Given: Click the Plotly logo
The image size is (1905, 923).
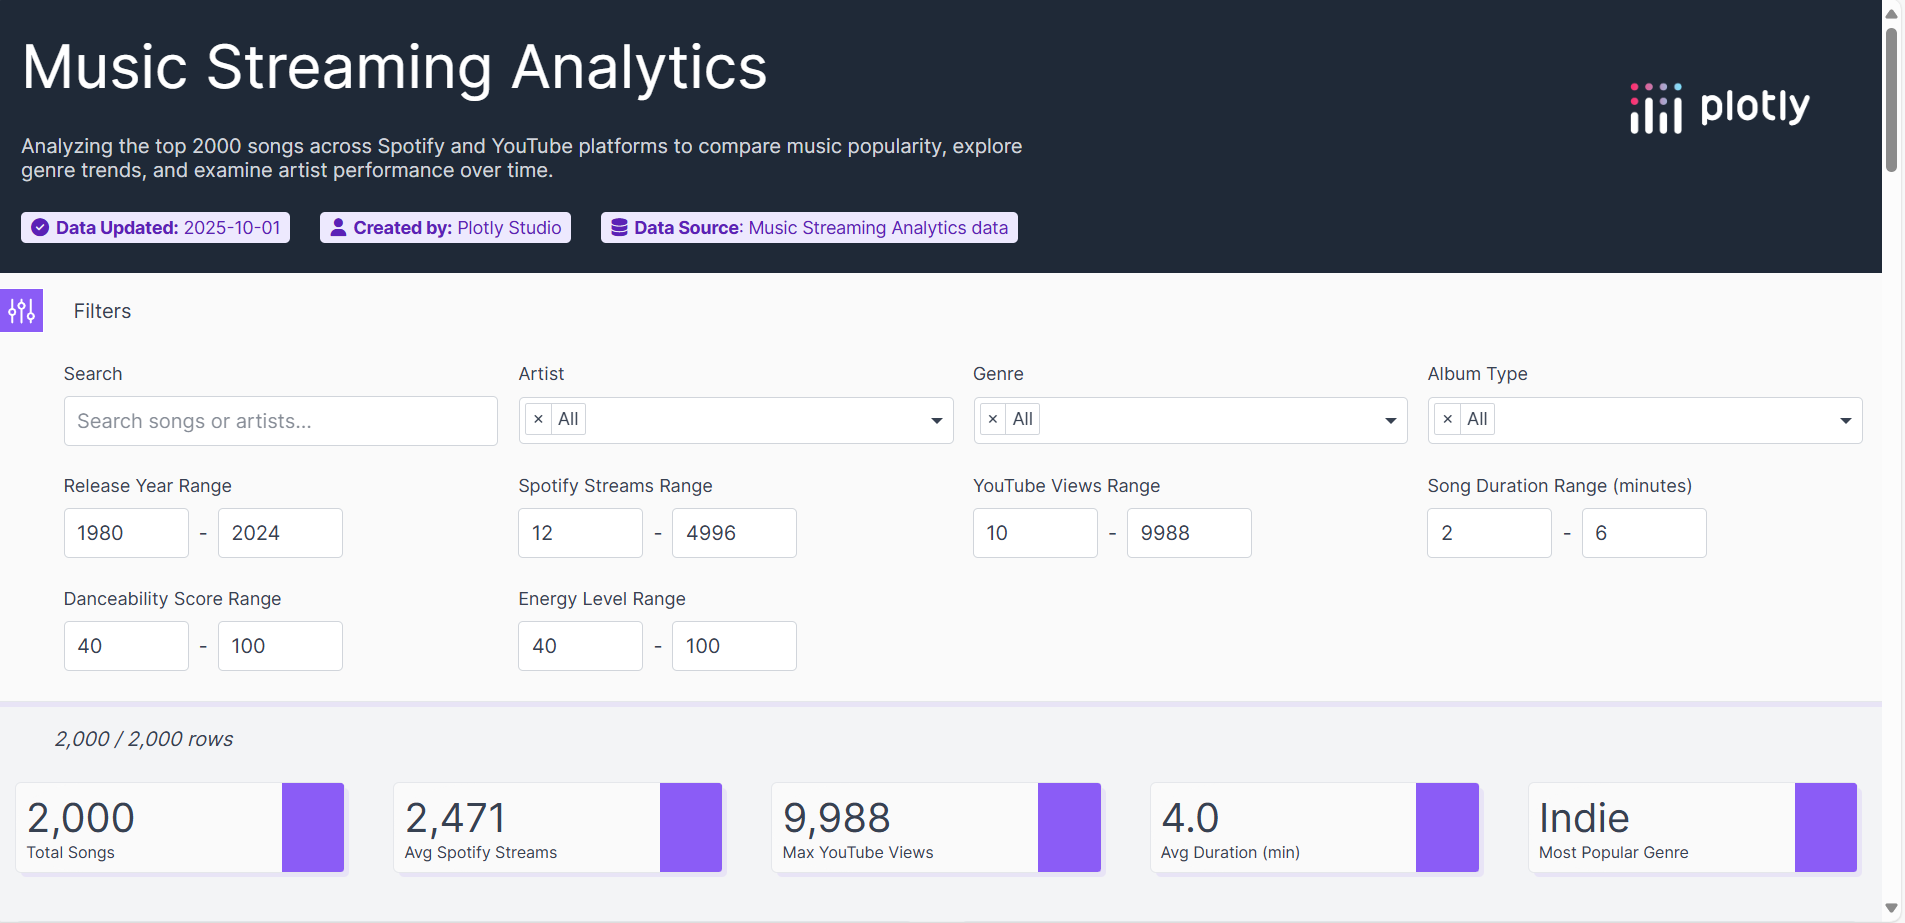Looking at the screenshot, I should pyautogui.click(x=1720, y=108).
